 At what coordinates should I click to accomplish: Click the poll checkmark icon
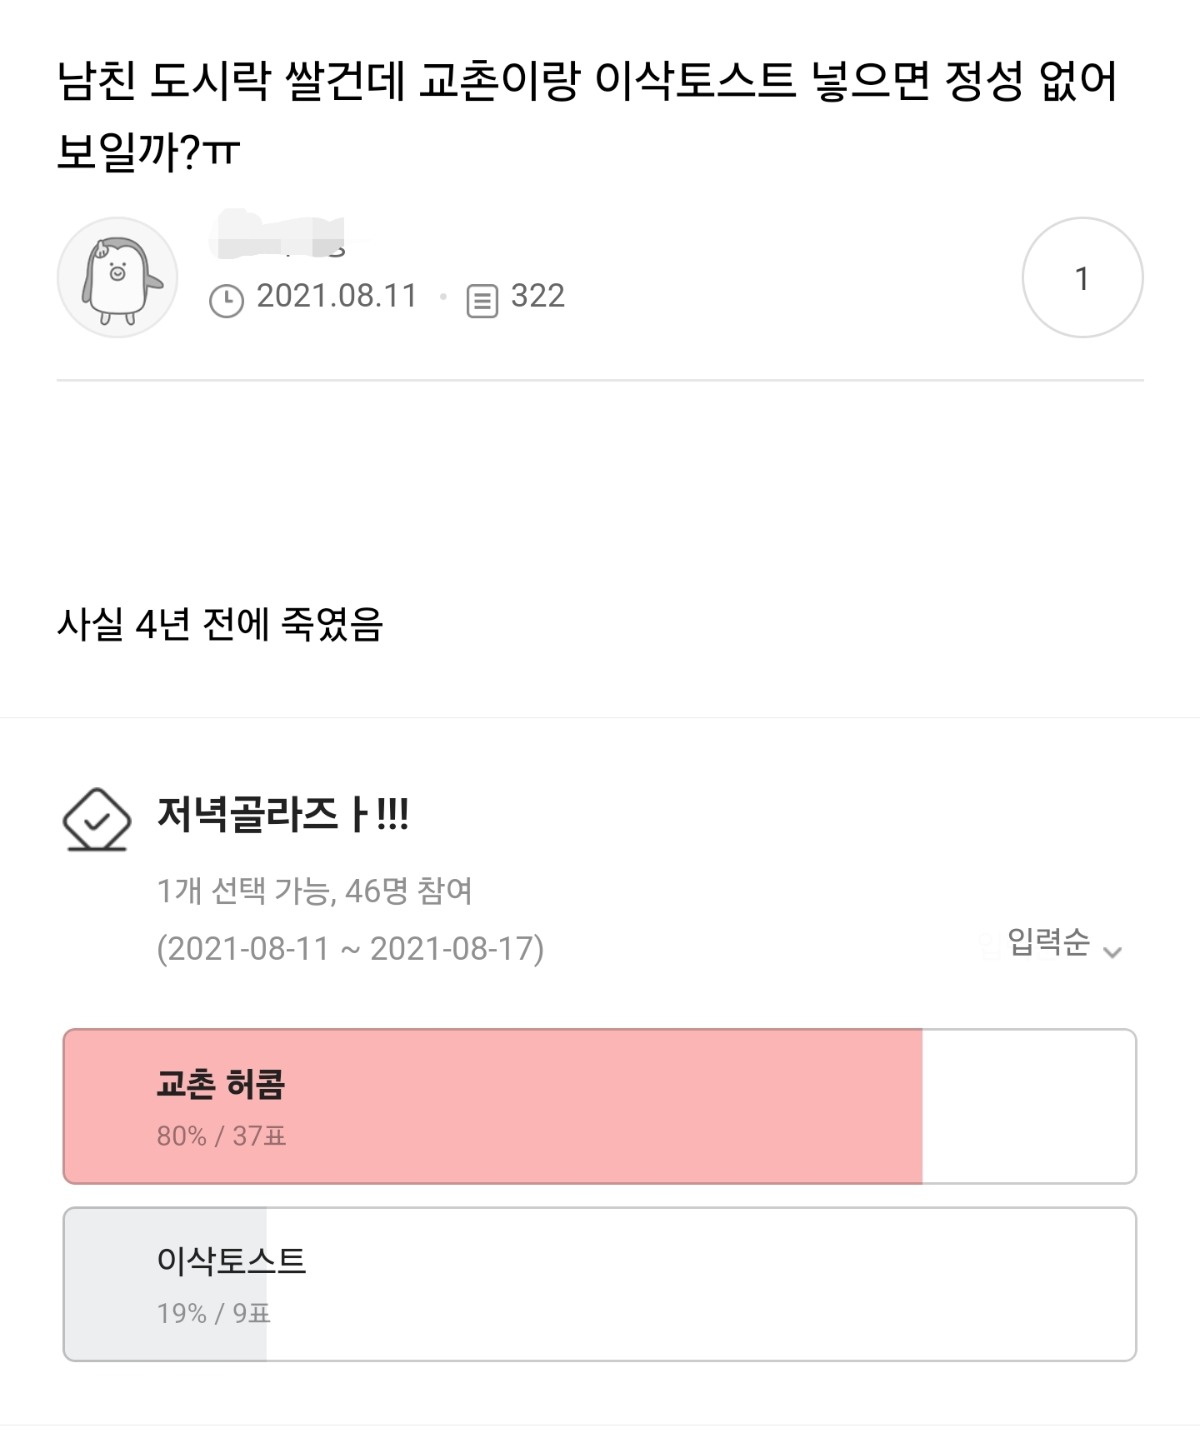pos(97,820)
